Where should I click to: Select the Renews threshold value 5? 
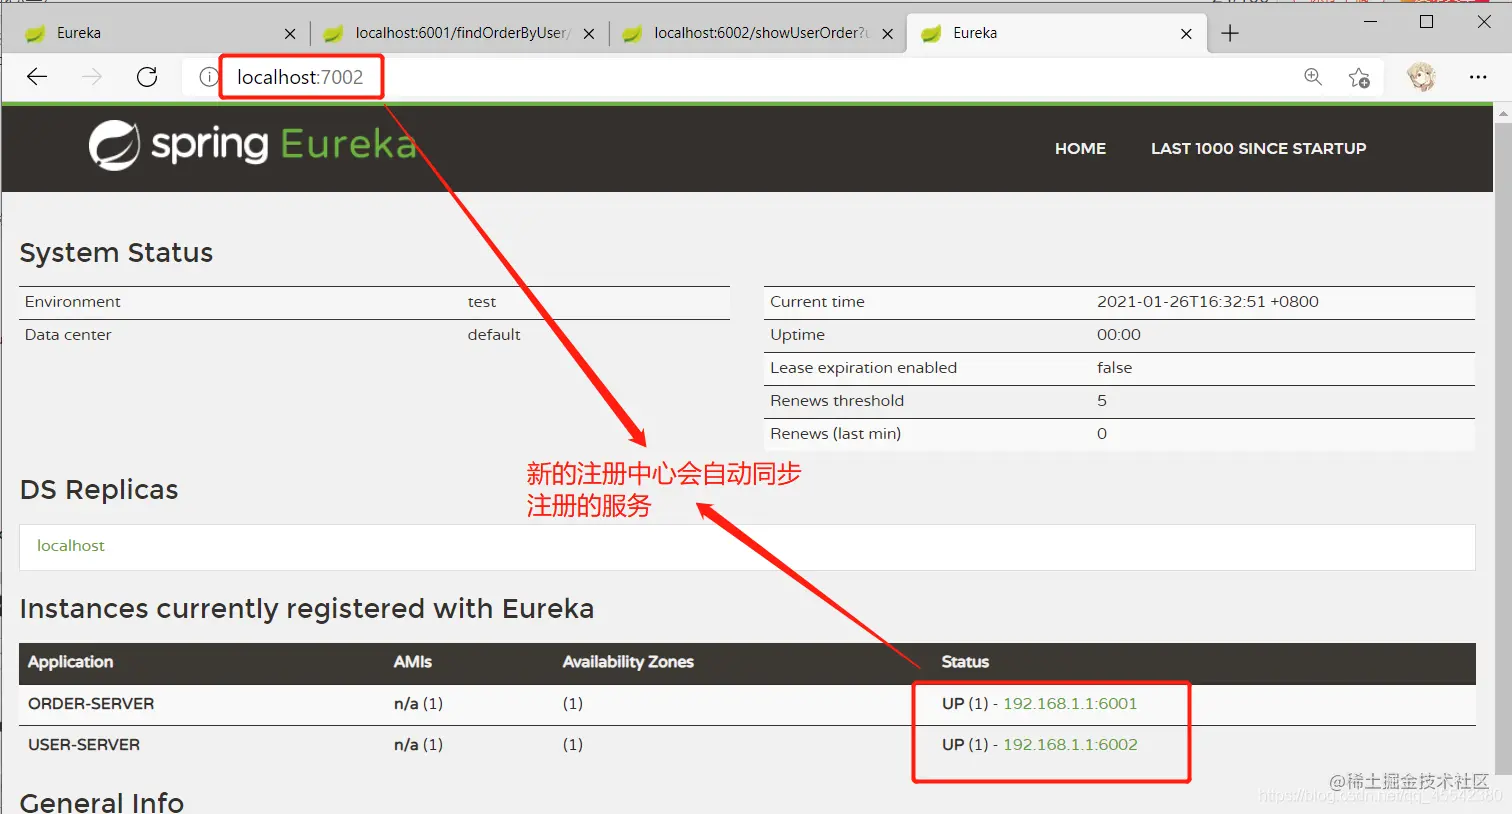pyautogui.click(x=1102, y=401)
